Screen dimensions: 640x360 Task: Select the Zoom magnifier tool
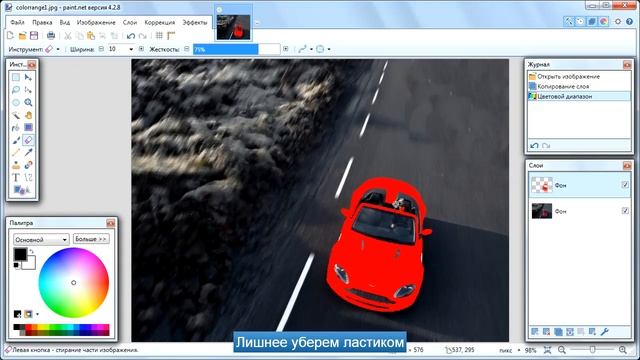point(28,102)
